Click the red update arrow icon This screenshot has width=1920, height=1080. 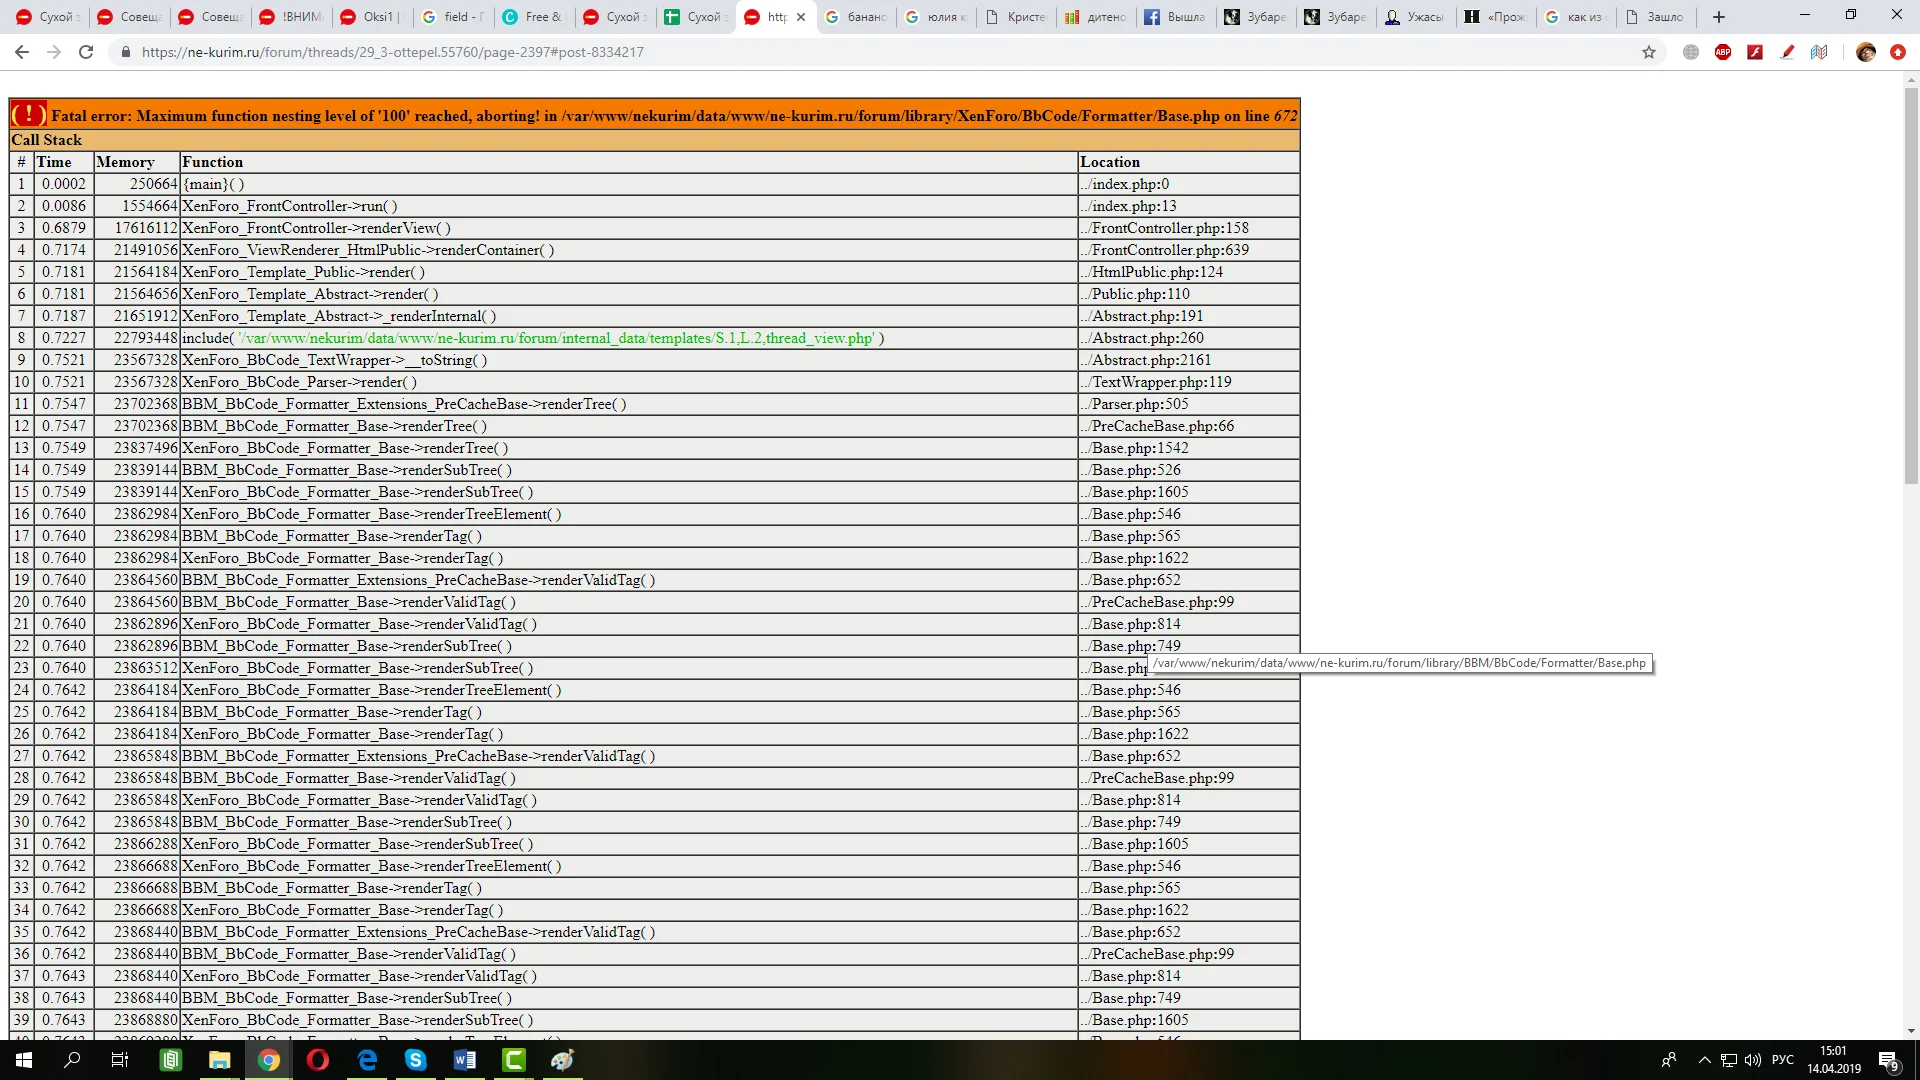click(1897, 52)
